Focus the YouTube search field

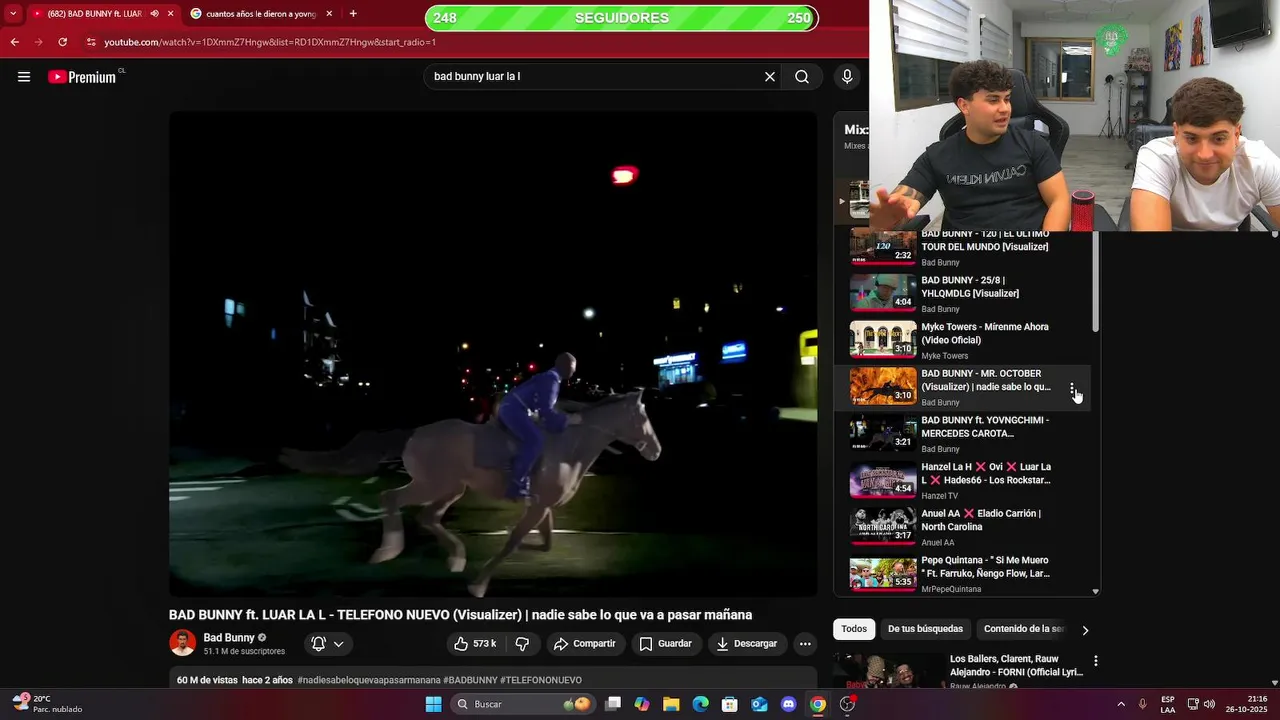tap(595, 77)
